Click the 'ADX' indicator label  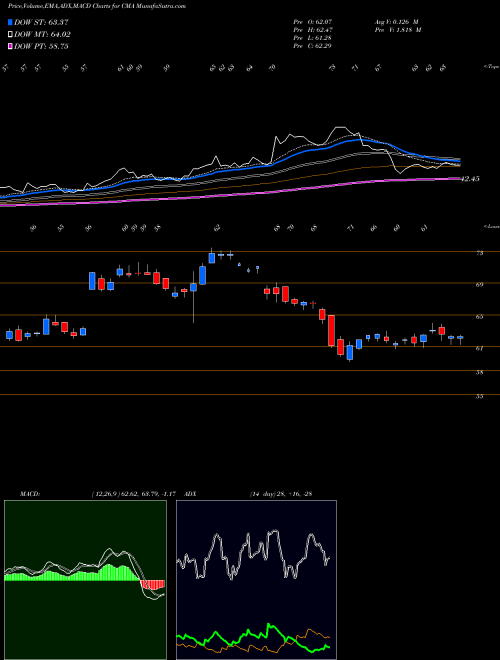[190, 493]
